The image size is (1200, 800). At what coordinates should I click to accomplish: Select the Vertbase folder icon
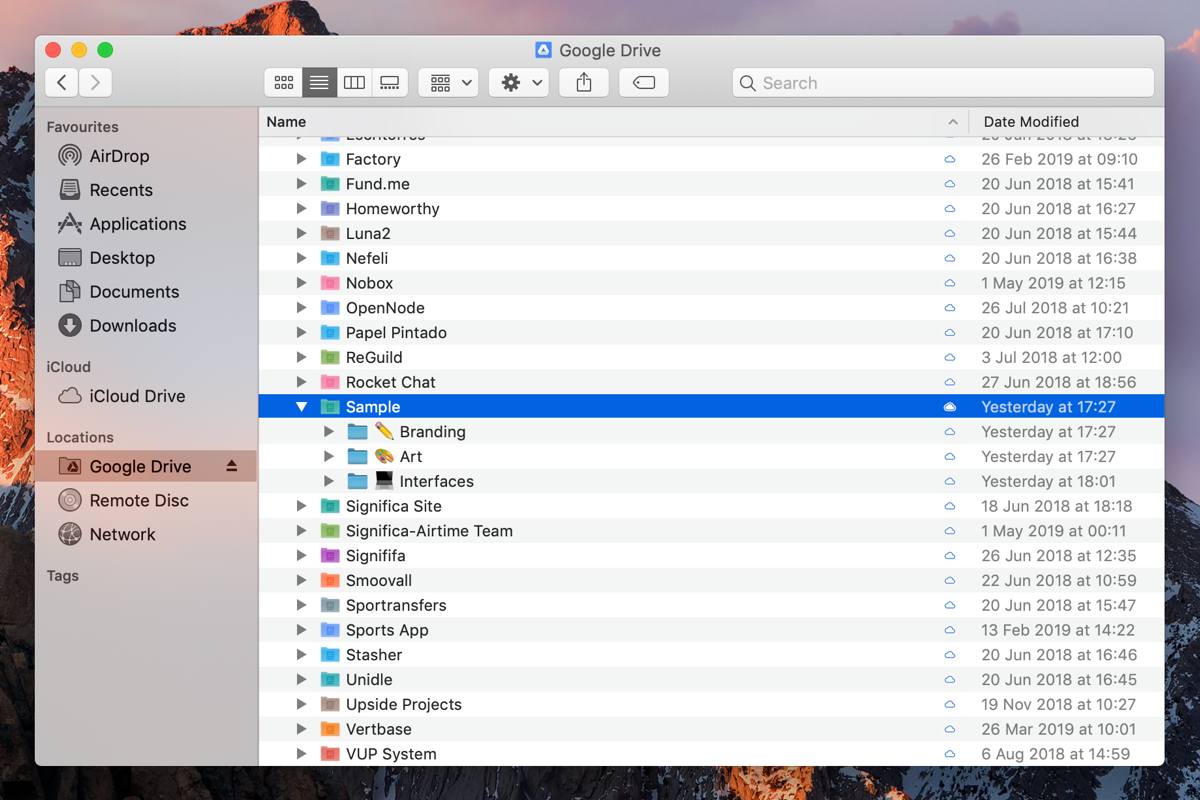click(330, 729)
